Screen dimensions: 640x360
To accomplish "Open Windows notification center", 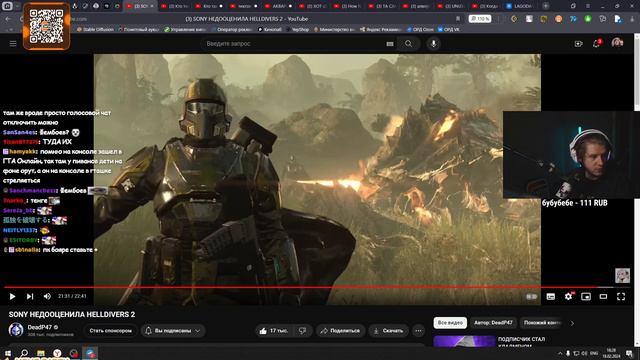I will 629,353.
